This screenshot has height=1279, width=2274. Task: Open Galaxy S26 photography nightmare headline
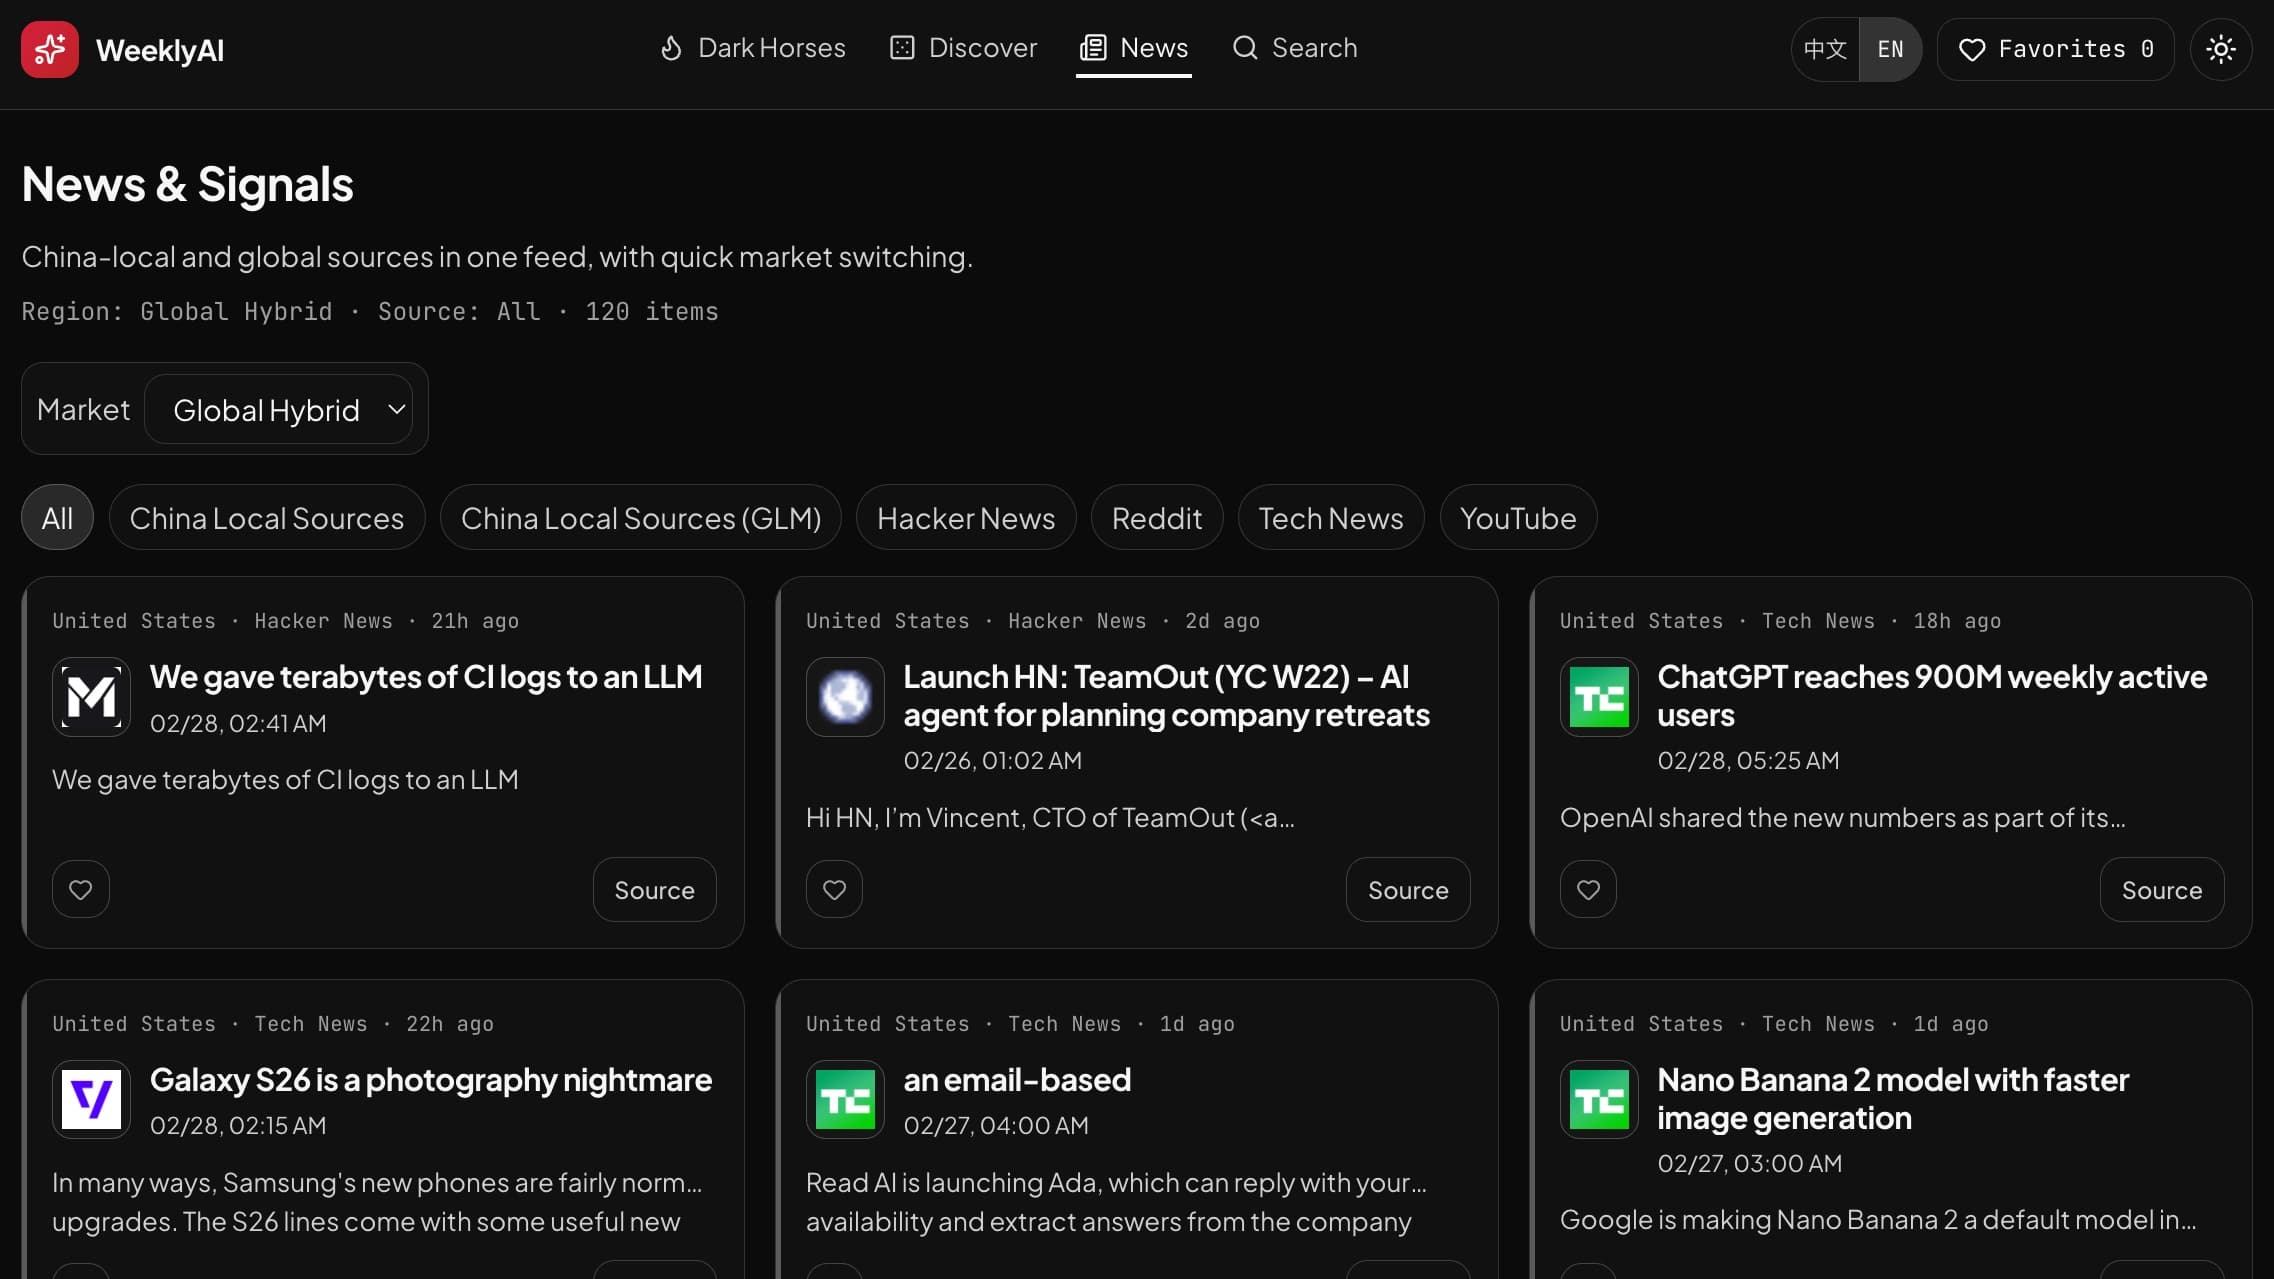430,1080
